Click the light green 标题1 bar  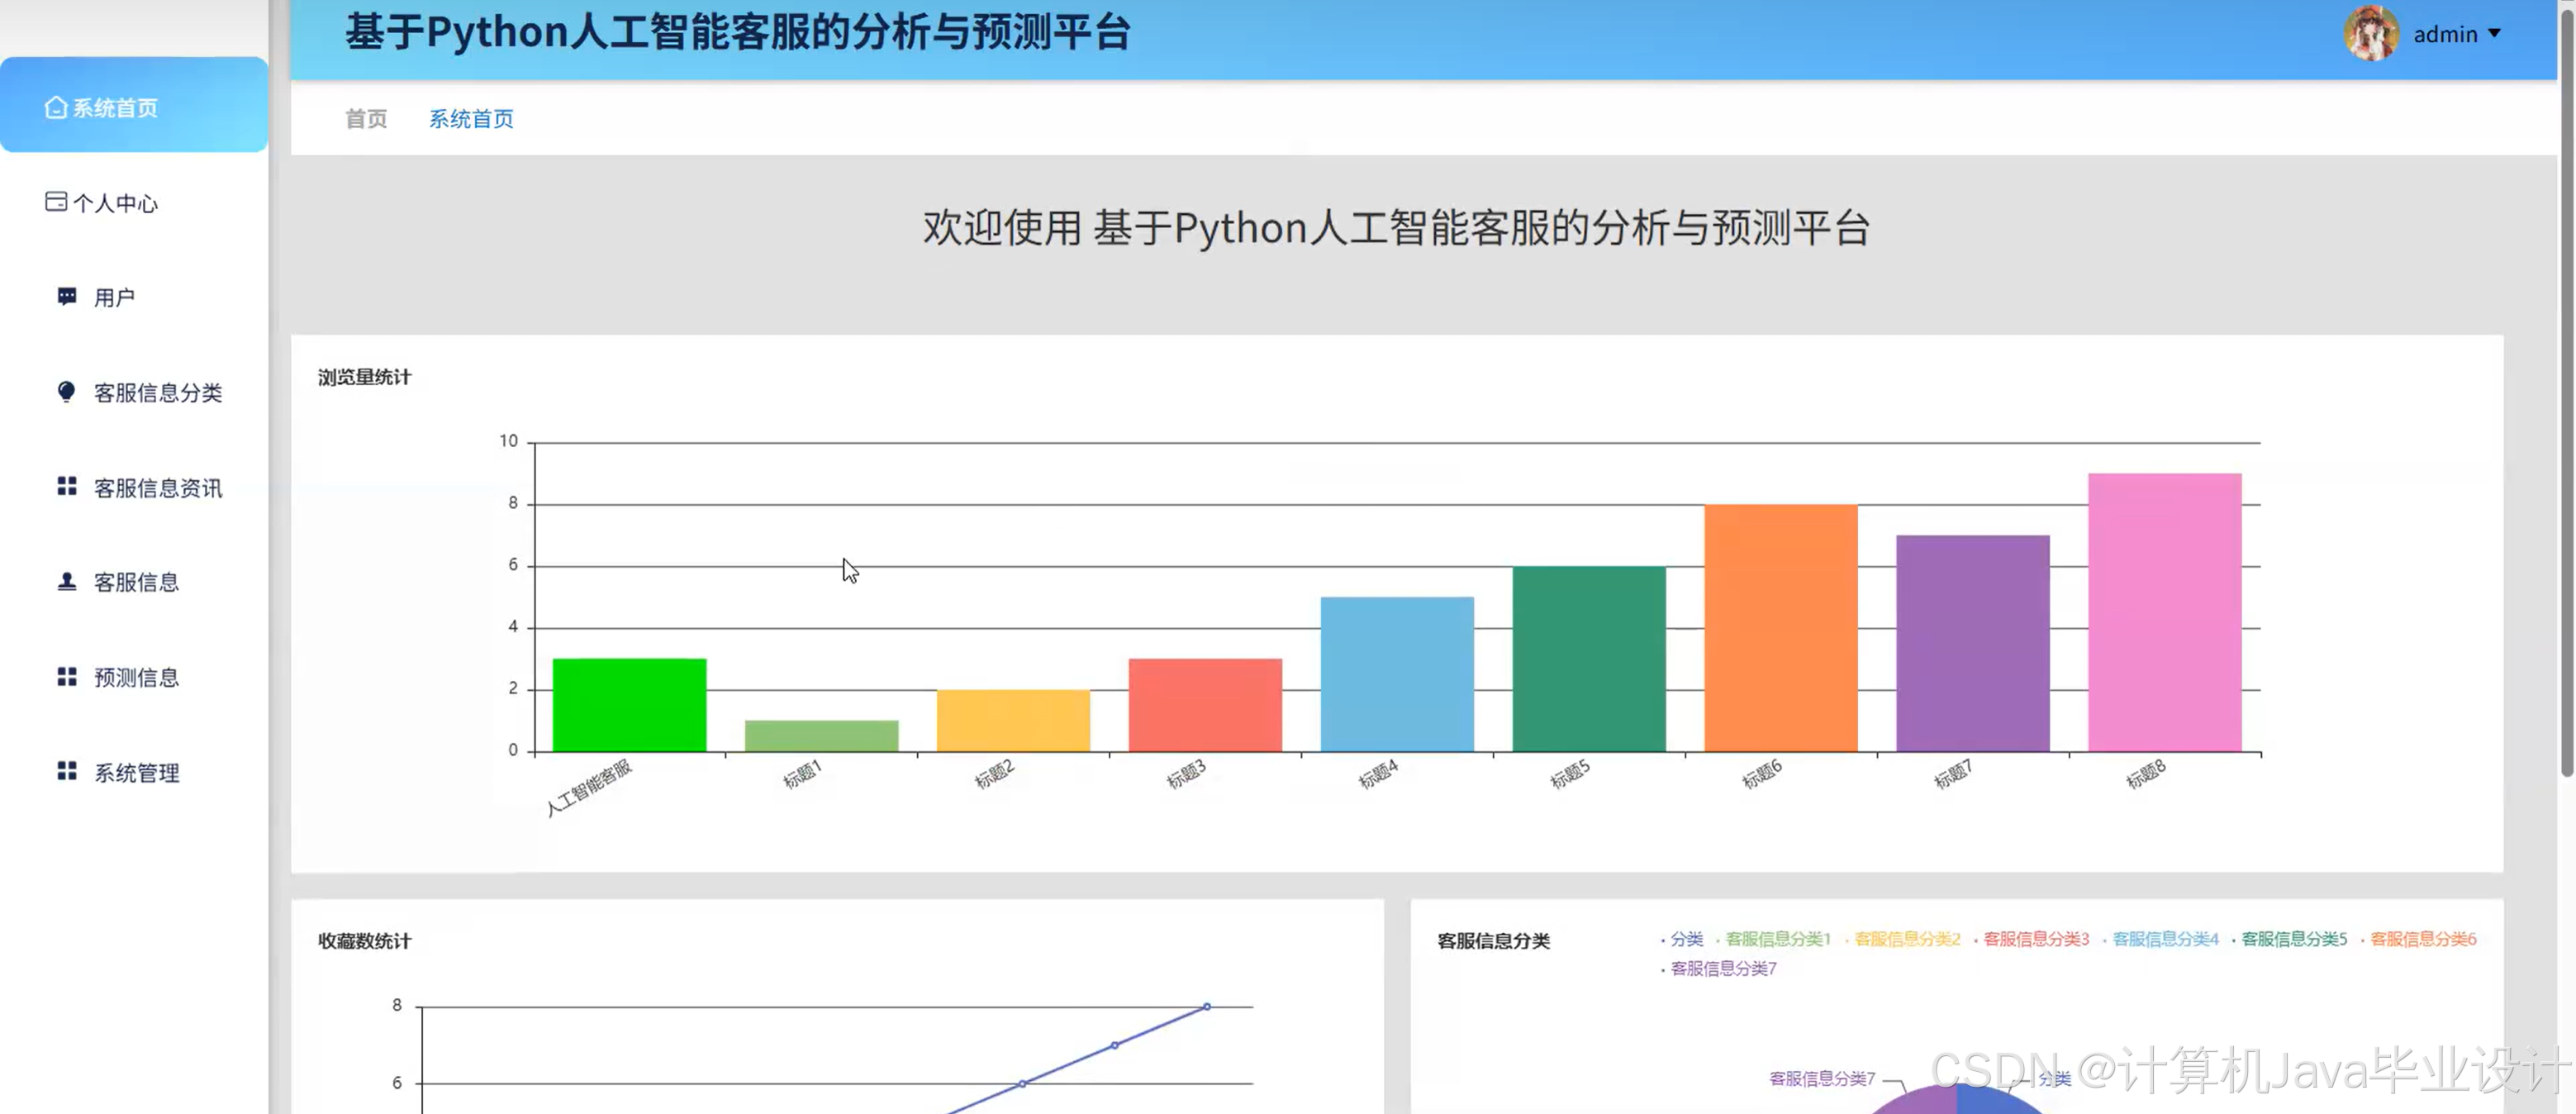click(x=821, y=735)
